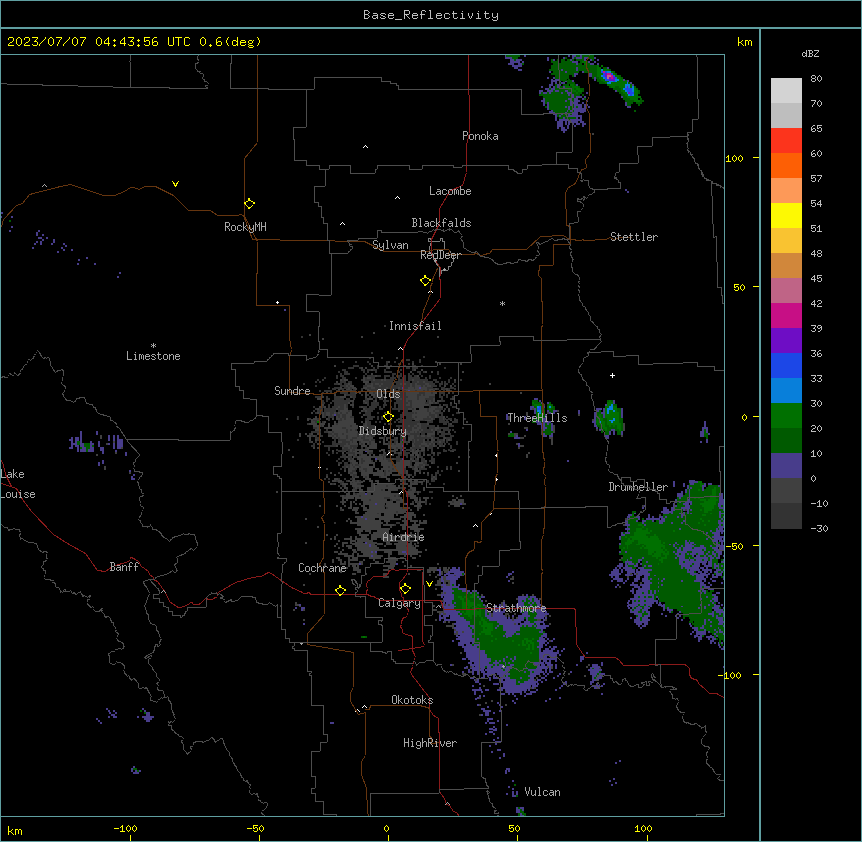Click the Blackfalds label
Screen dimensions: 862x842
pos(441,223)
